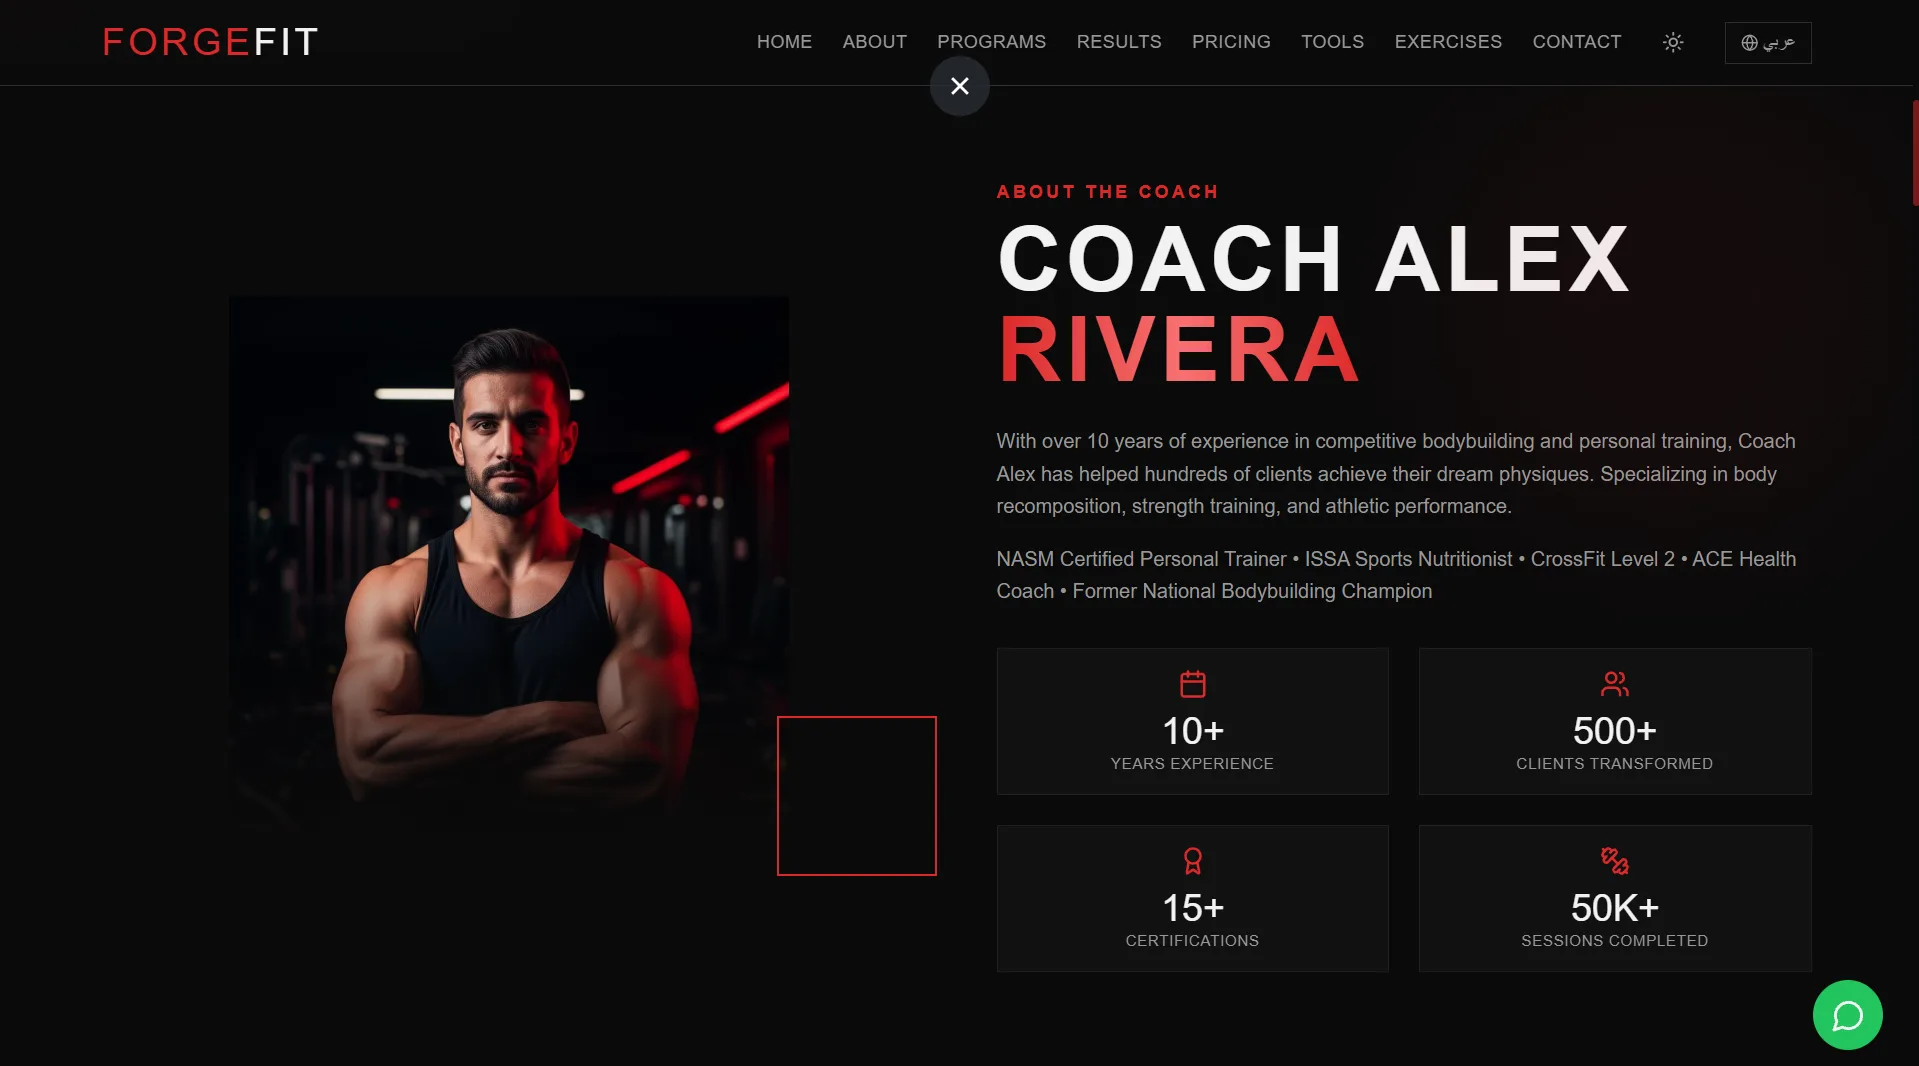Open the Home menu item

coord(784,42)
